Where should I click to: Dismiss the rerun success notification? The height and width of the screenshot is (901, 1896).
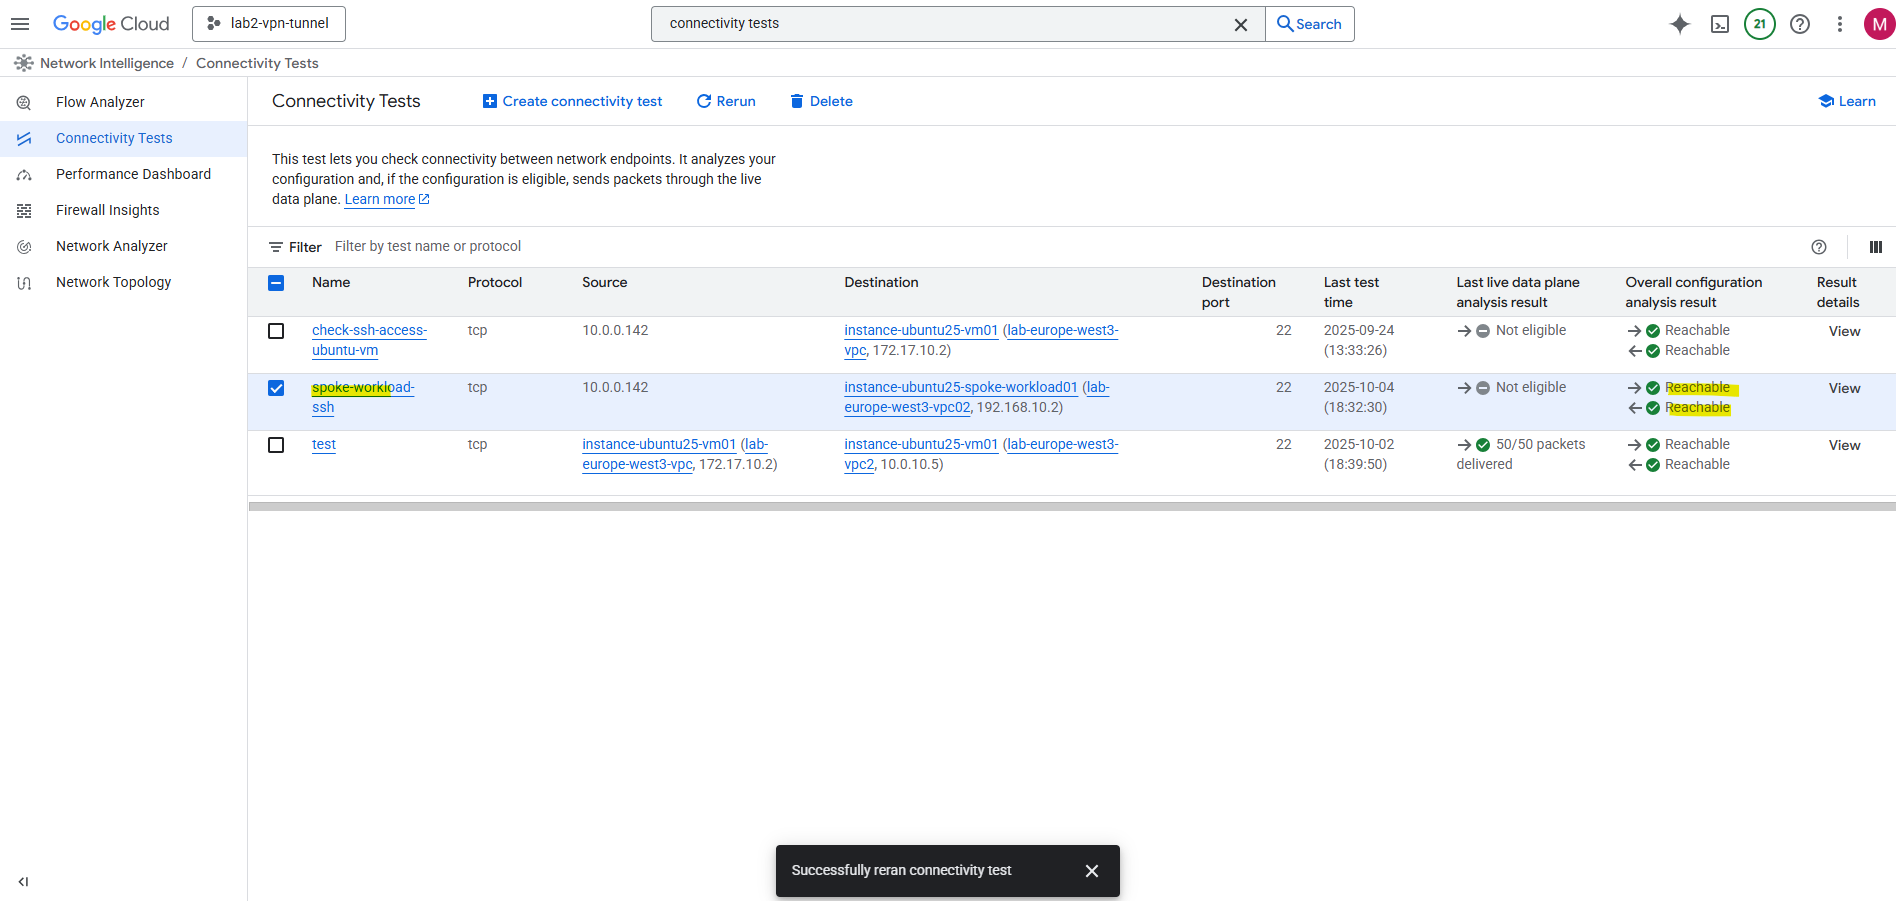tap(1092, 871)
